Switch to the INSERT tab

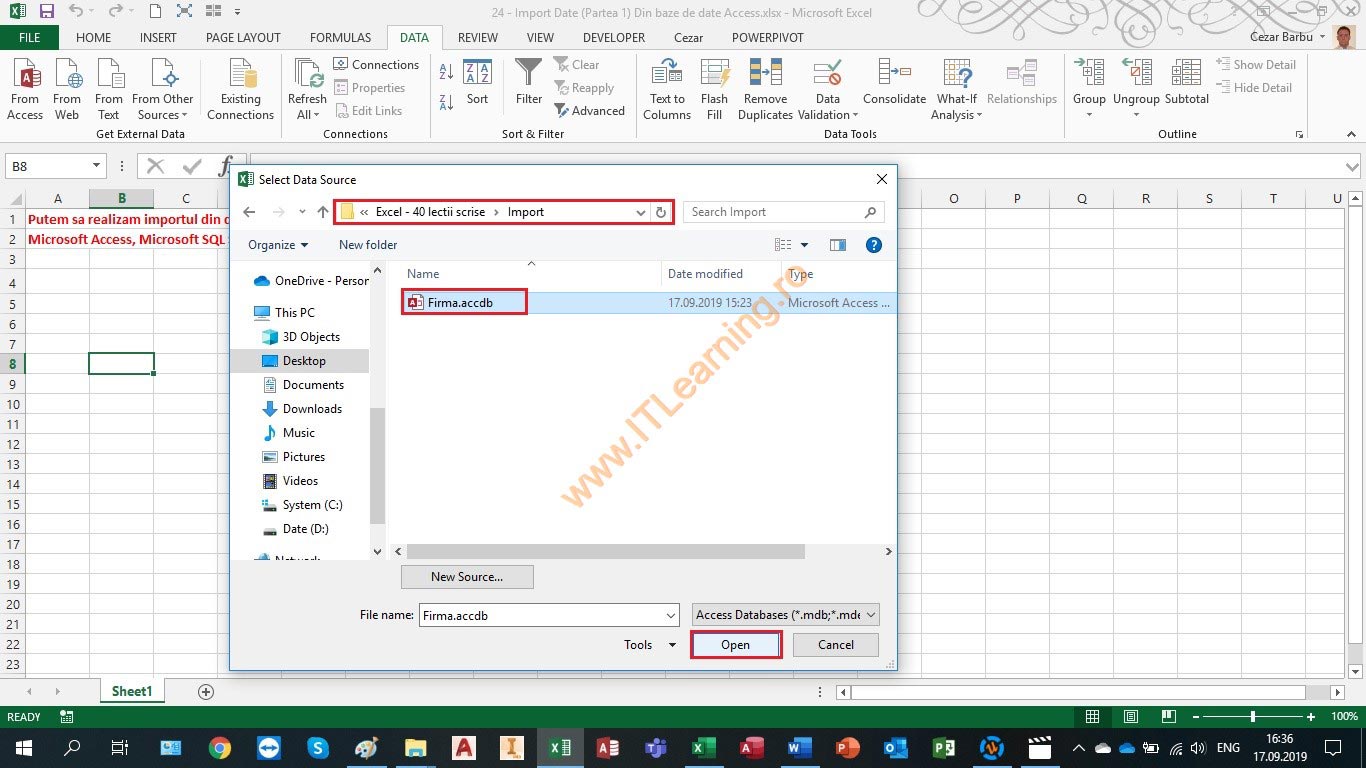pos(158,38)
